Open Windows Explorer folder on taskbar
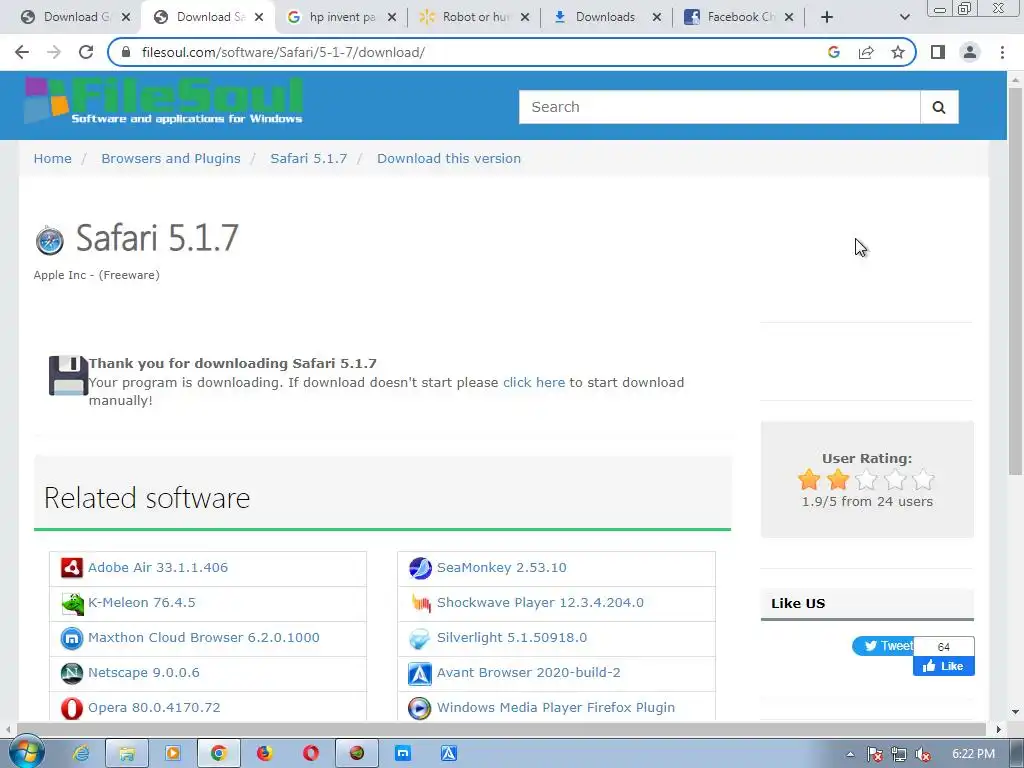 (x=127, y=754)
